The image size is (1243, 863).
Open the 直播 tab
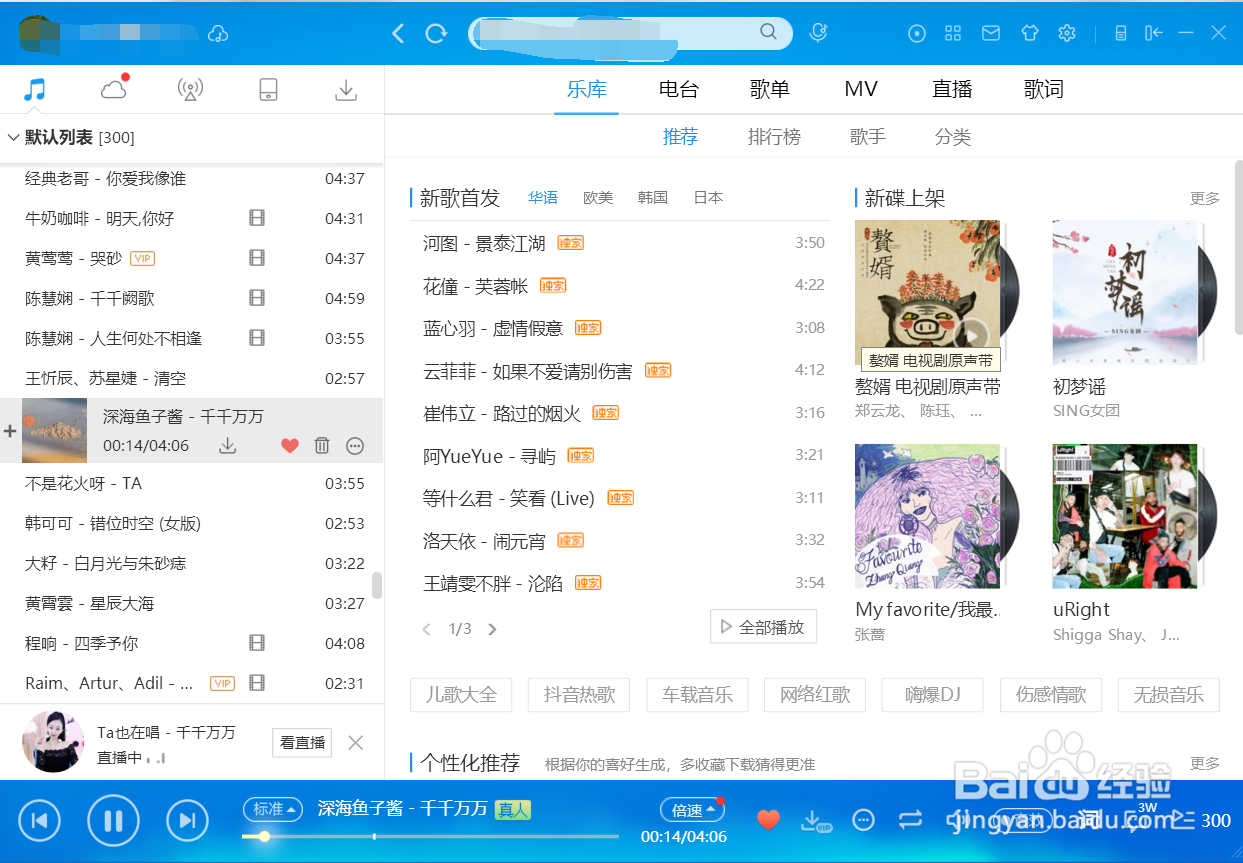tap(952, 89)
